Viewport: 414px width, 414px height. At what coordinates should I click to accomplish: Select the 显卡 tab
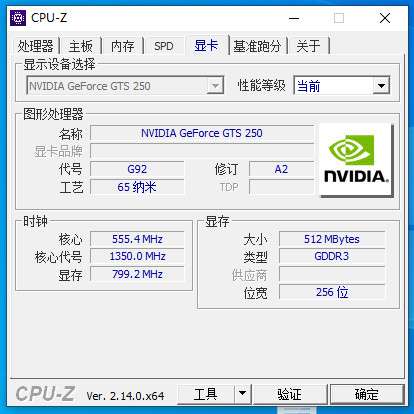pyautogui.click(x=206, y=45)
